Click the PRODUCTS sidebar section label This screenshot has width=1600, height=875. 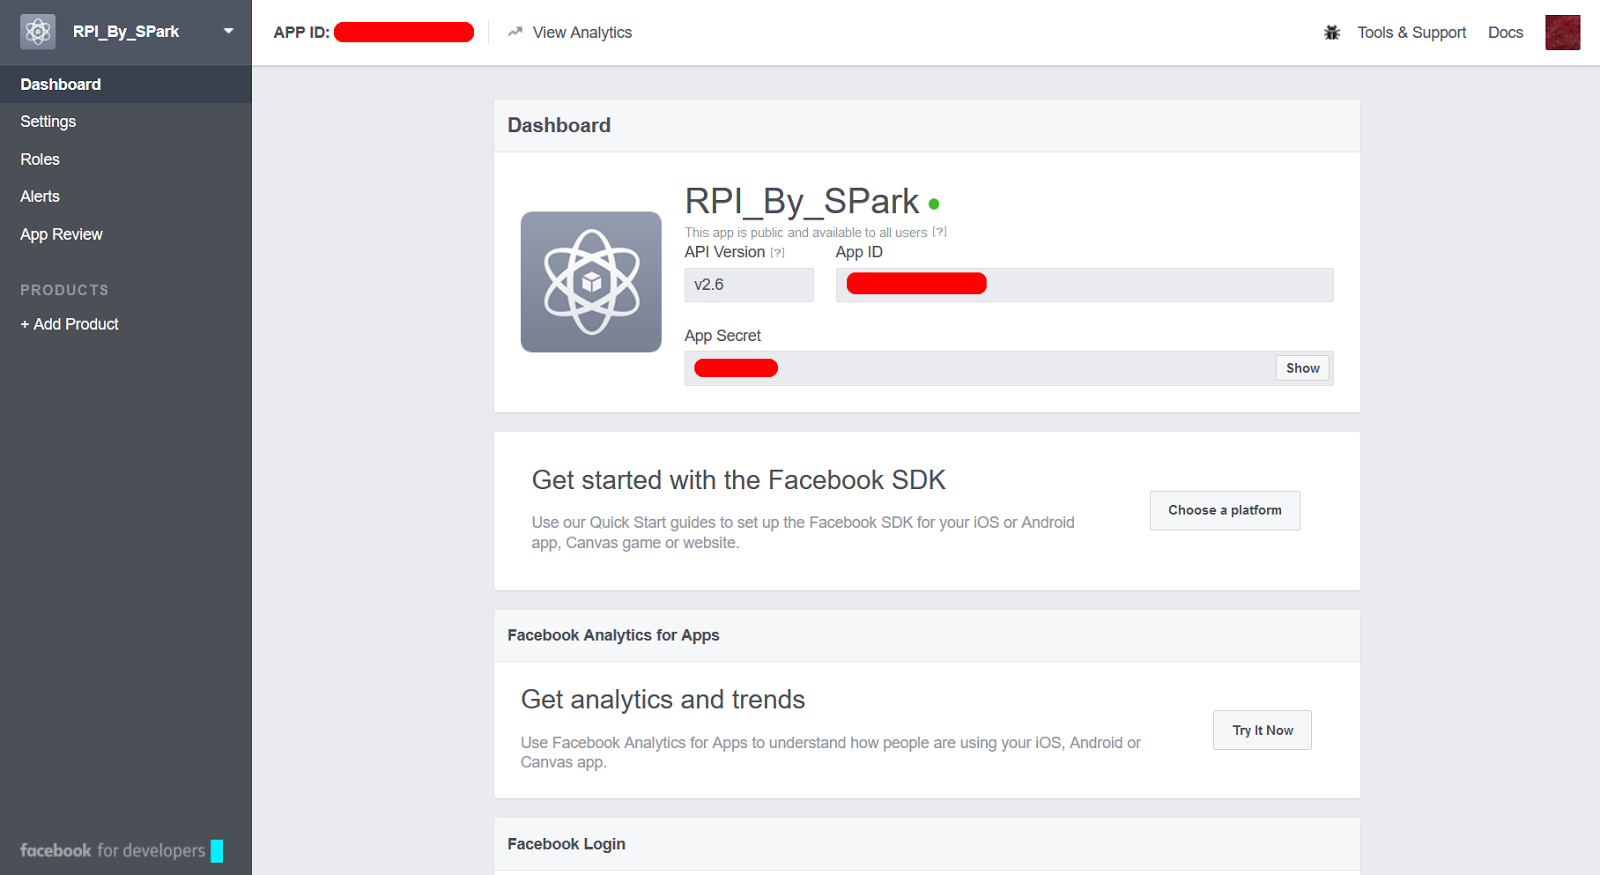point(64,290)
